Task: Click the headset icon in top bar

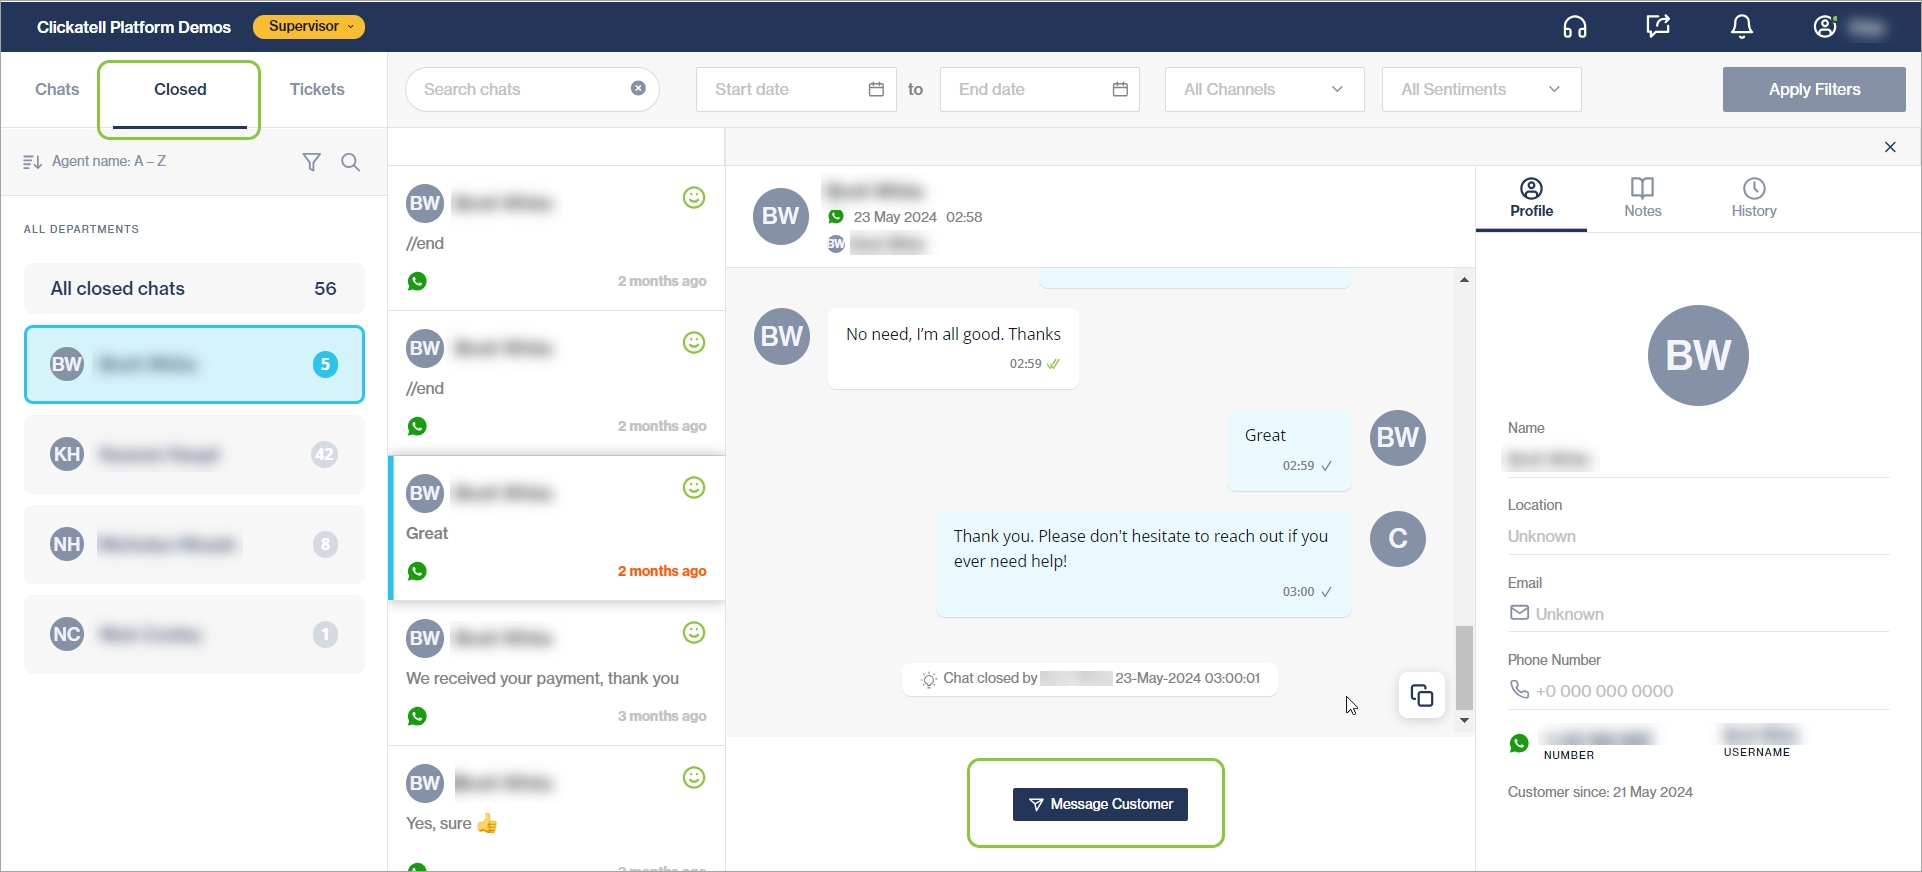Action: click(1575, 27)
